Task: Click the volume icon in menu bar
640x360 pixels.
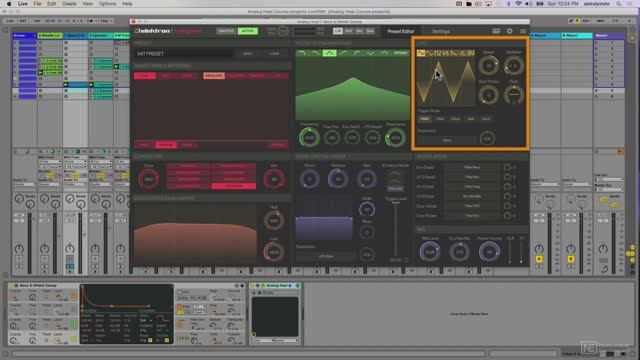Action: click(528, 4)
